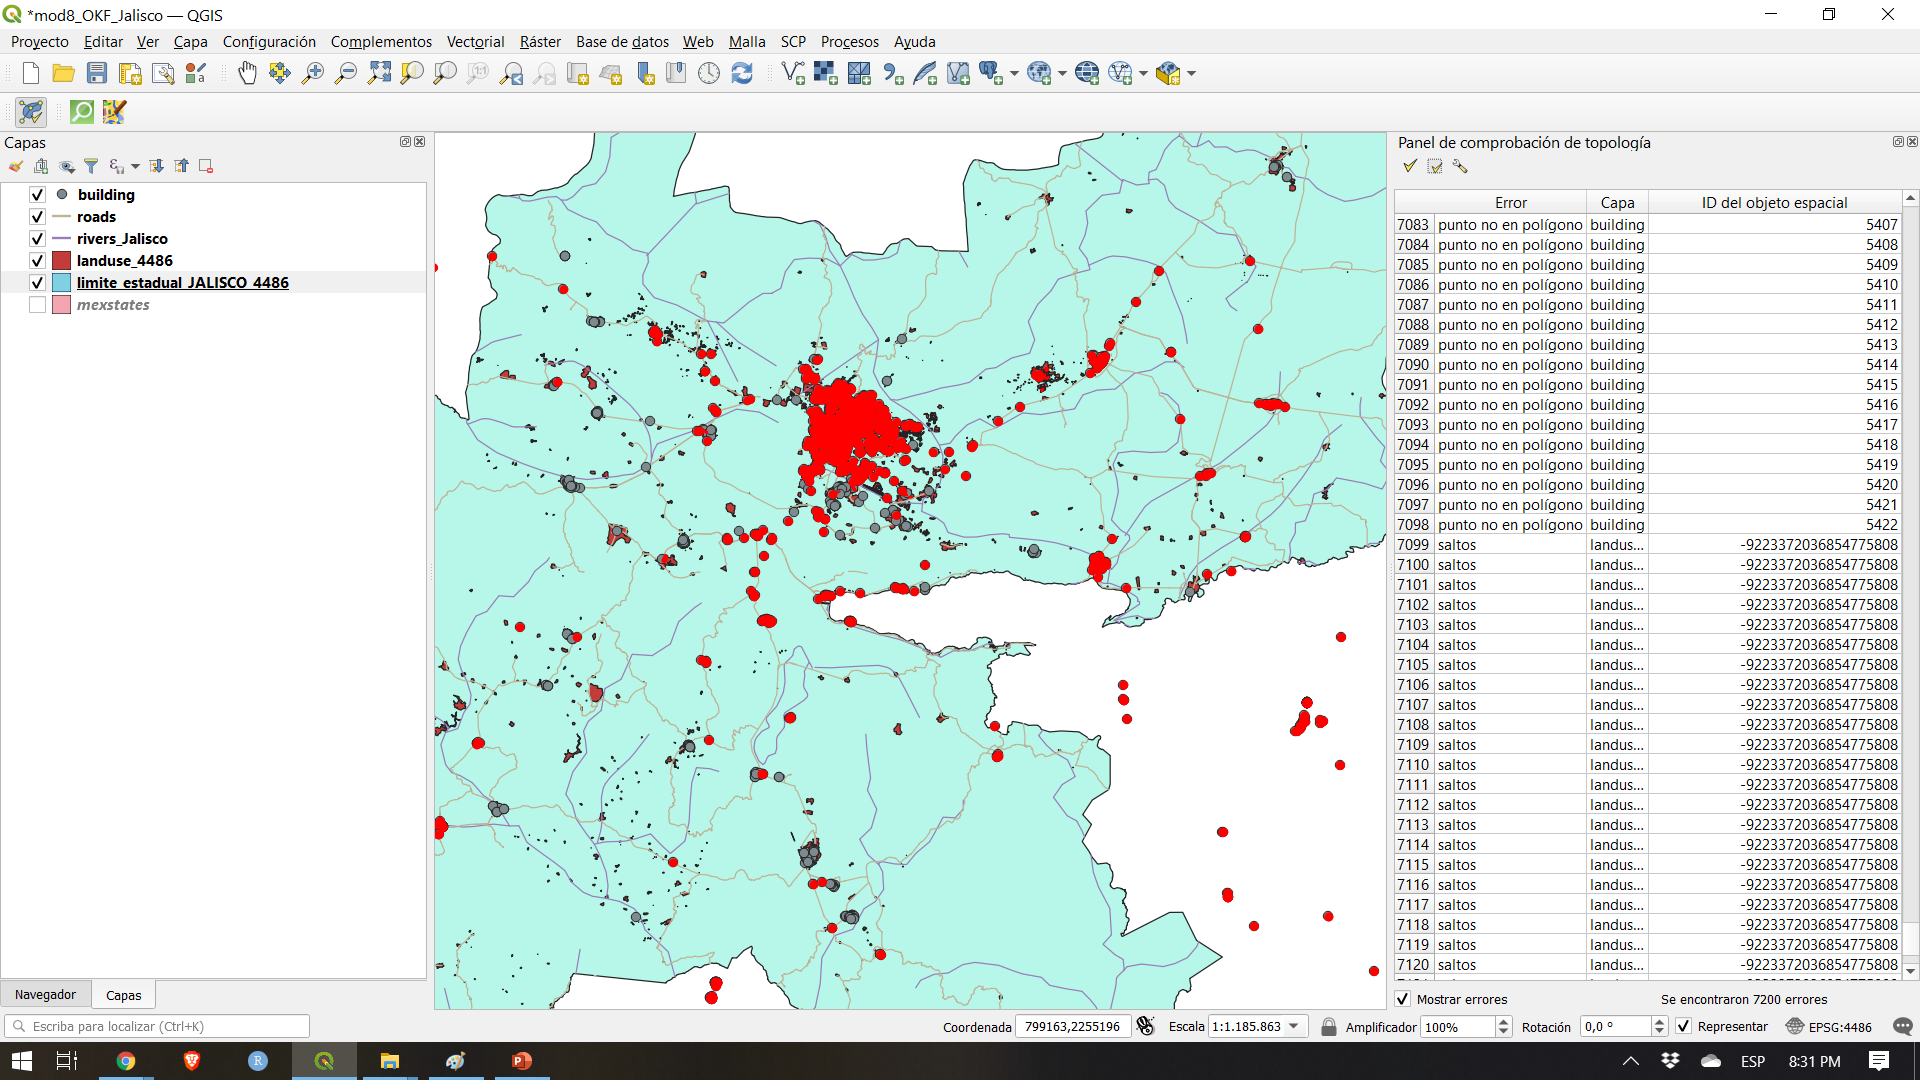Toggle Mostrar errores checkbox
The height and width of the screenshot is (1080, 1920).
1403,999
